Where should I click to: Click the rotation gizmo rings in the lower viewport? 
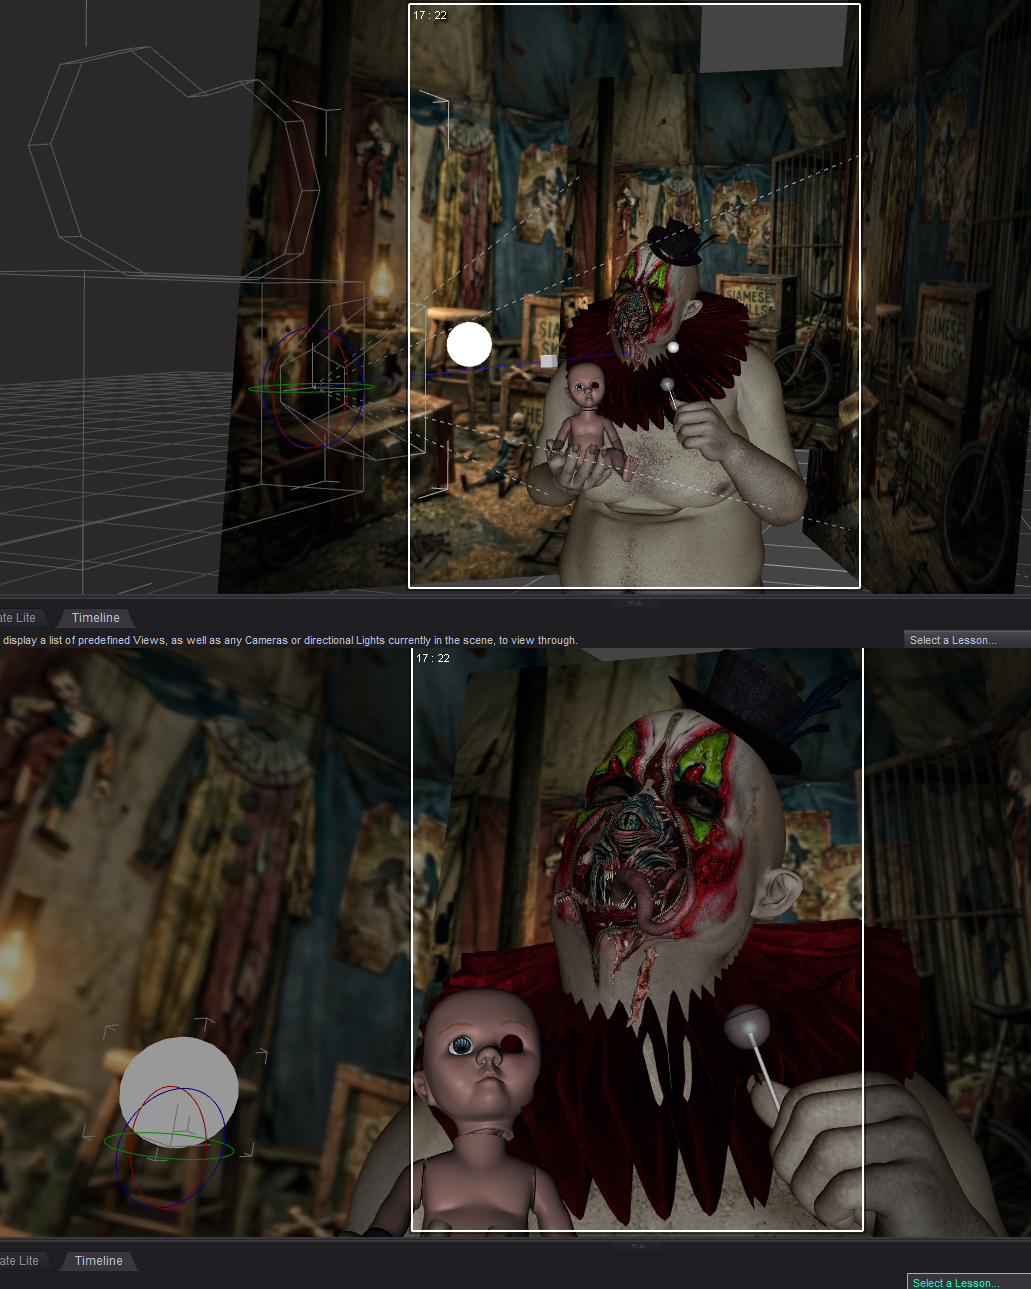tap(172, 1148)
